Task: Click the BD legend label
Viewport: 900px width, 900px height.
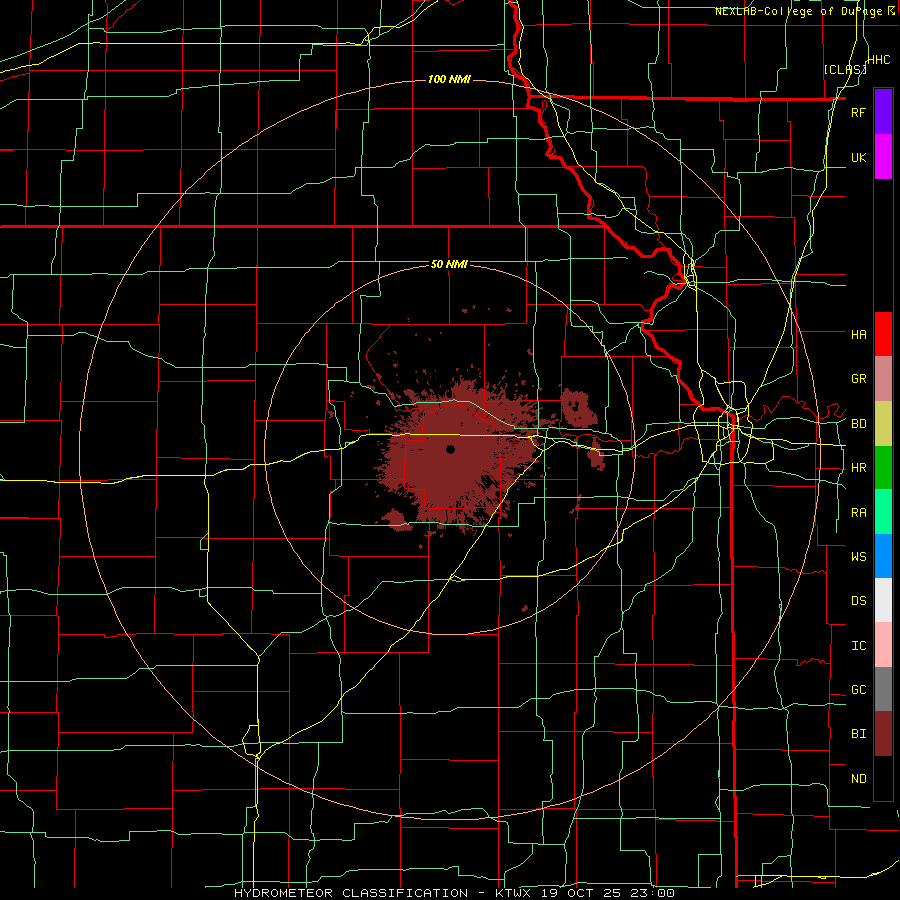Action: [x=858, y=424]
